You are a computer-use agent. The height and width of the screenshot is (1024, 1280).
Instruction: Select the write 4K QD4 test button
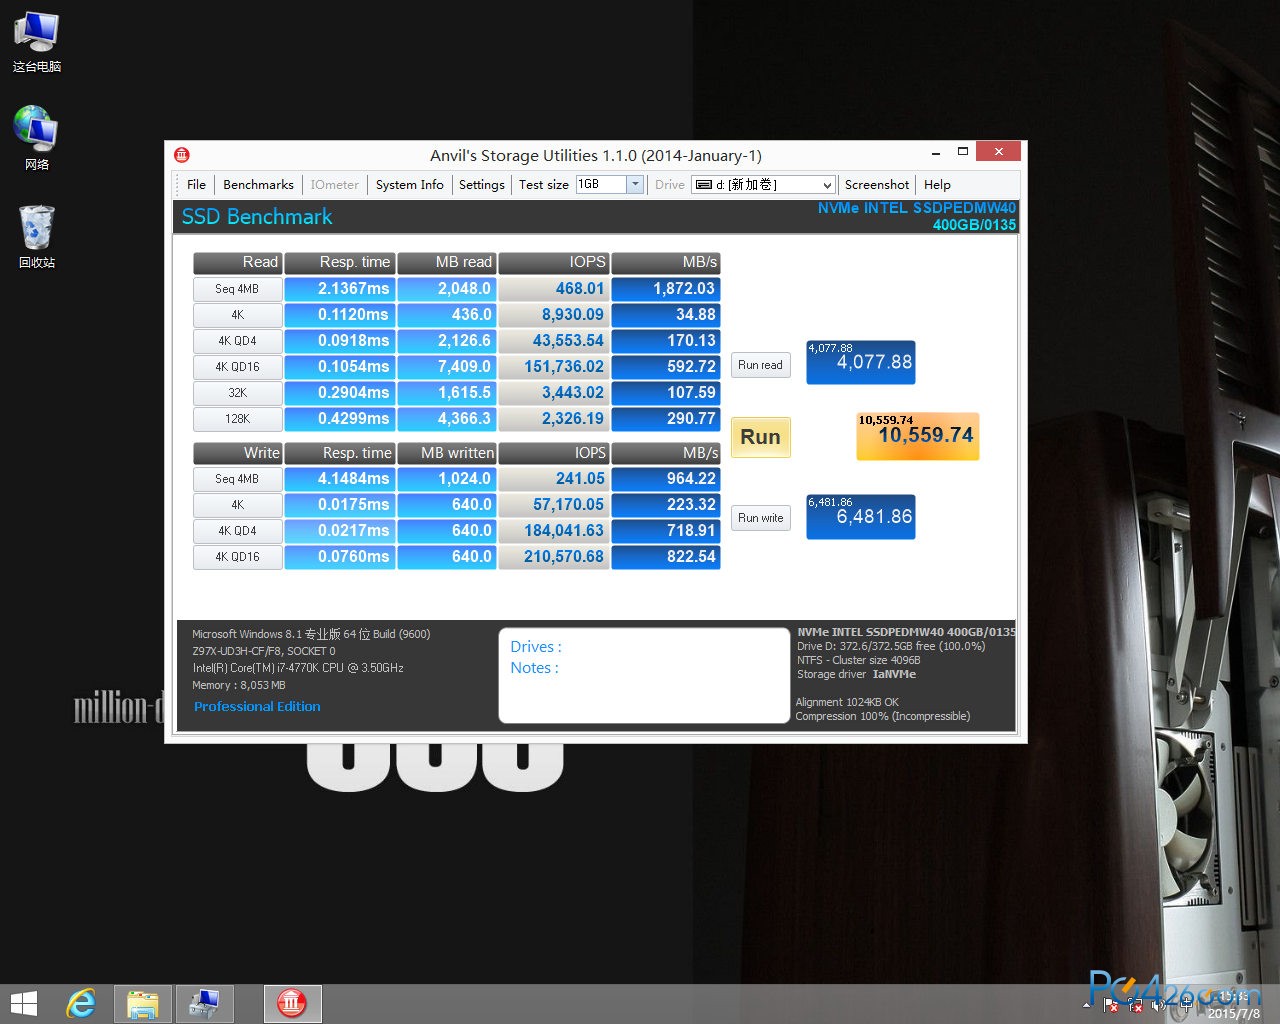[x=237, y=531]
